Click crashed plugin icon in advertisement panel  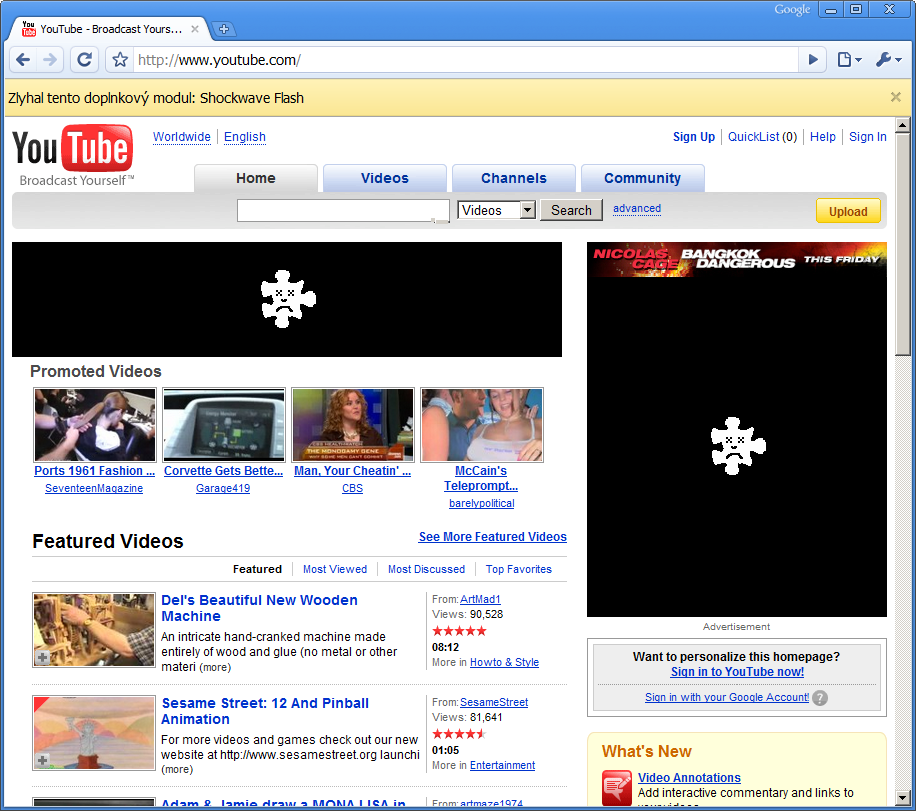pos(737,445)
